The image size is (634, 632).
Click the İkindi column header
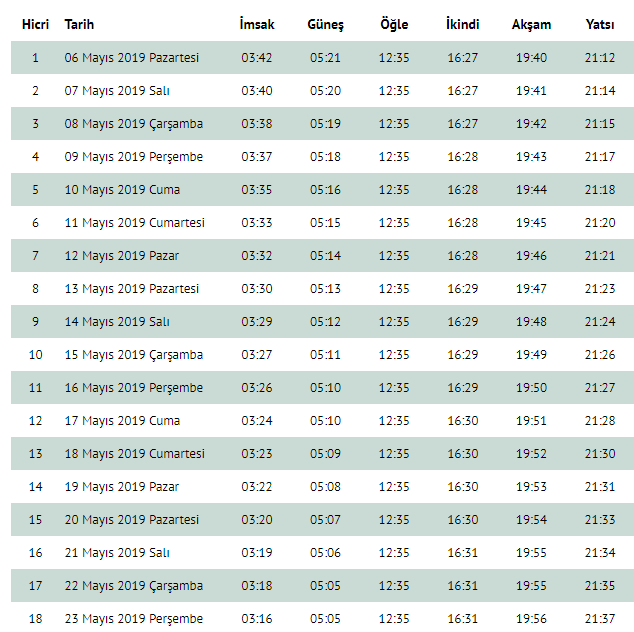point(463,24)
